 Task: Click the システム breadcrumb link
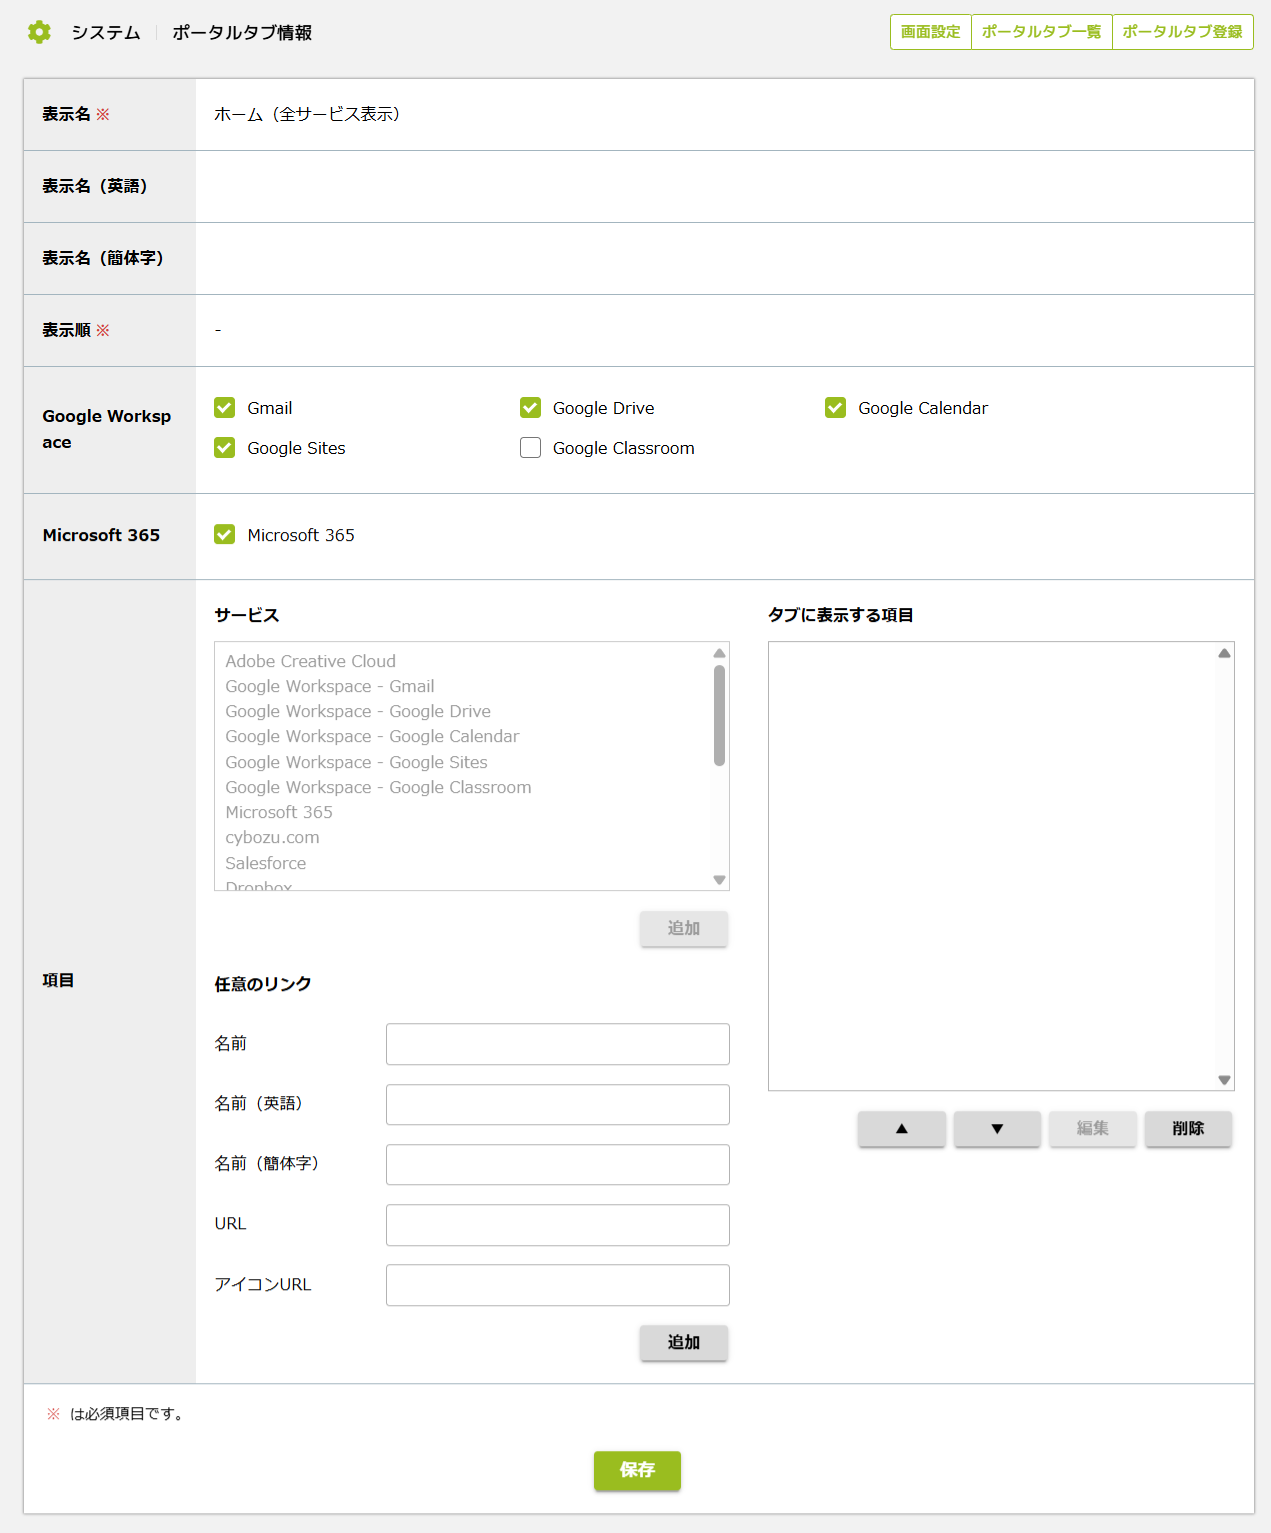pos(106,33)
